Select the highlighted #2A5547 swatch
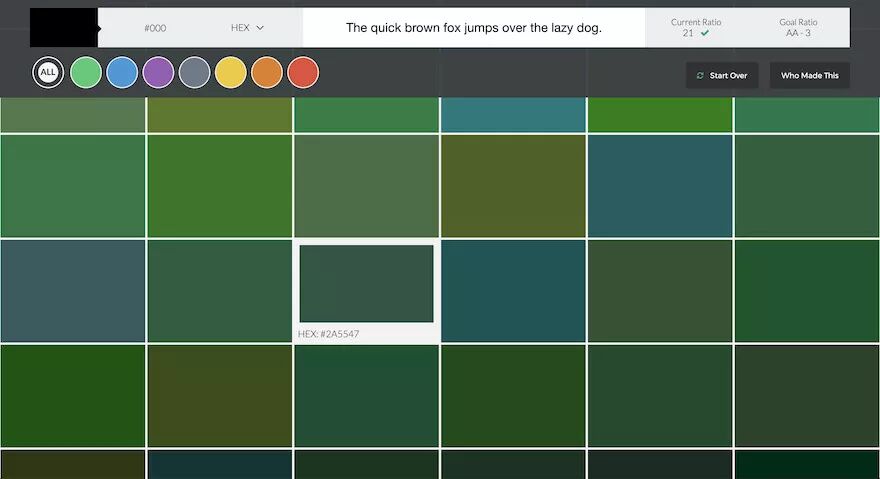This screenshot has height=479, width=880. [366, 284]
